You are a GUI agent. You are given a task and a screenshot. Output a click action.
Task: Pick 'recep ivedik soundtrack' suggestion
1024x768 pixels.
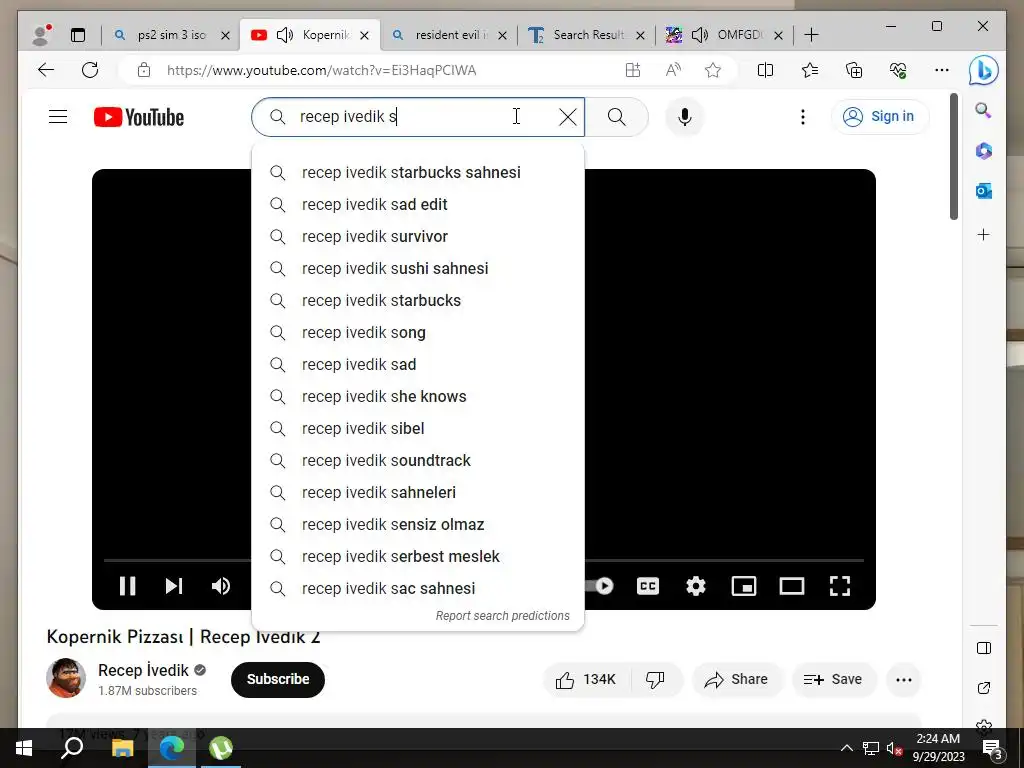418,460
